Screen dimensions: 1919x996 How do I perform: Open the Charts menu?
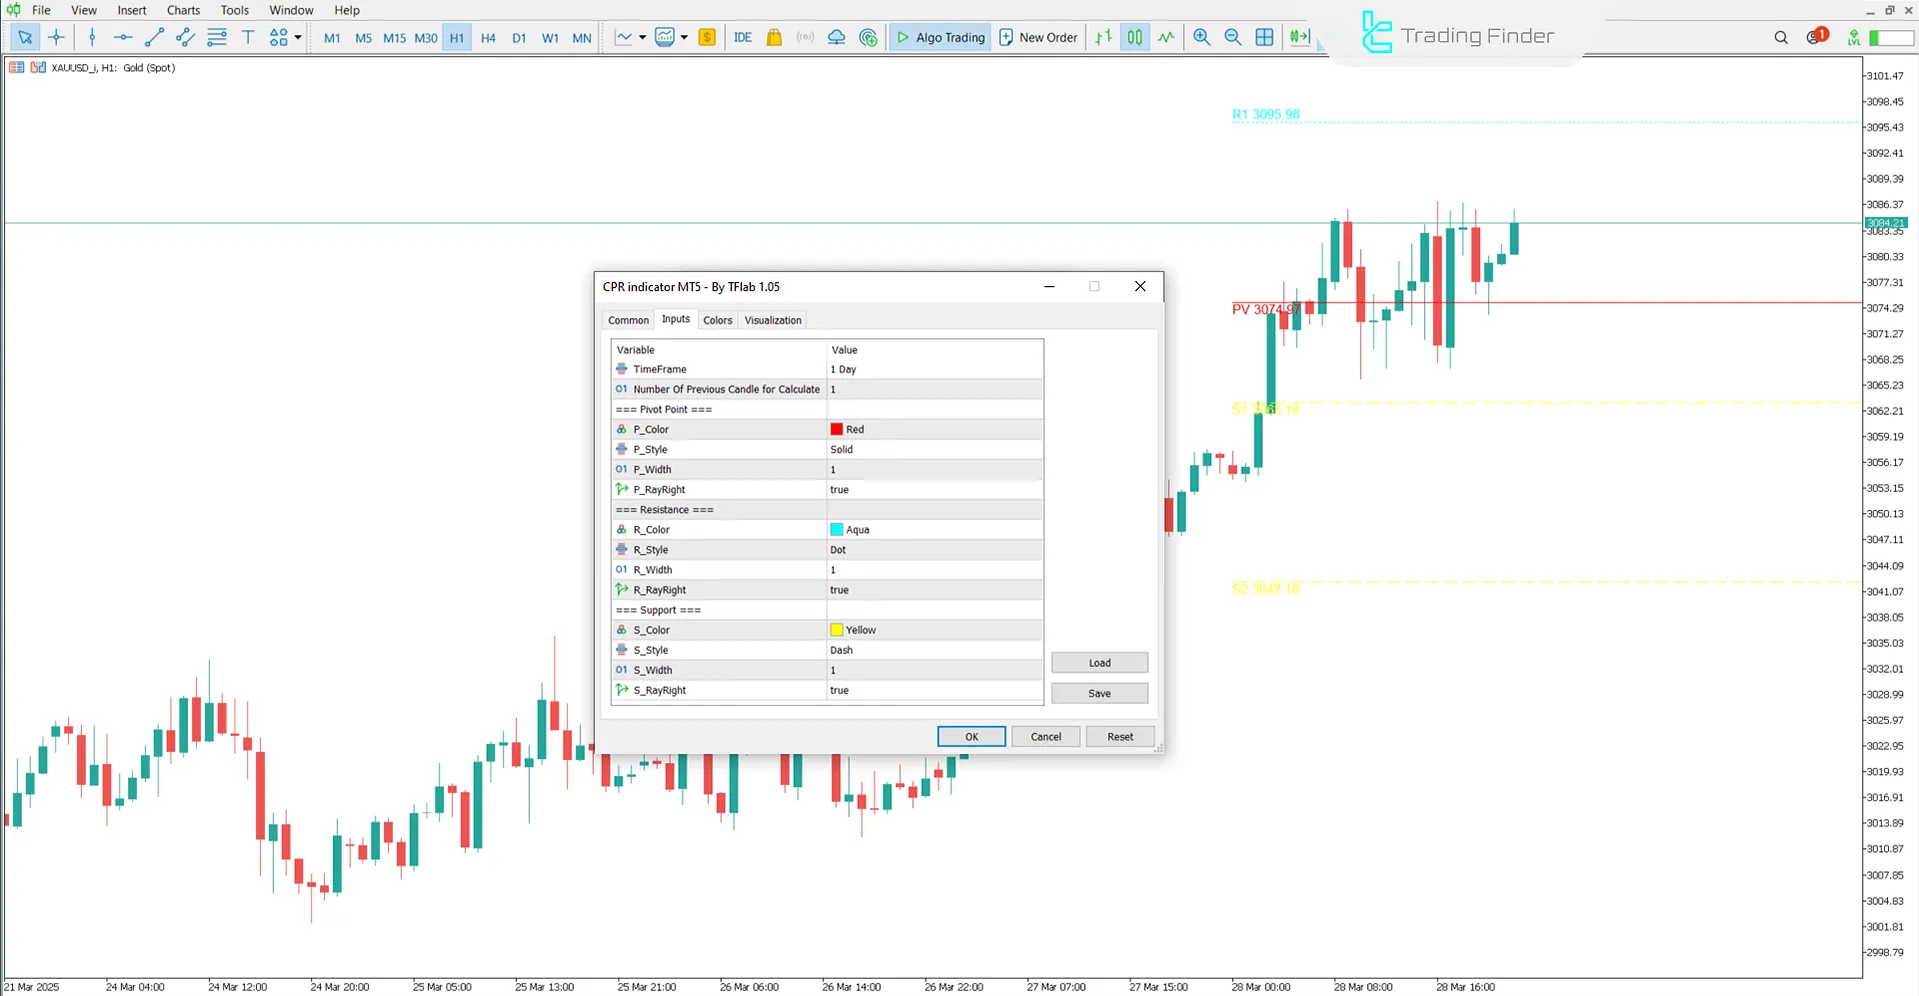(x=183, y=10)
